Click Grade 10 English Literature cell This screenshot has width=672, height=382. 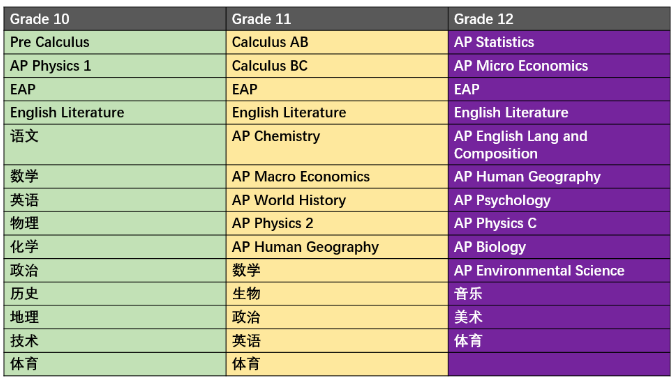click(115, 113)
